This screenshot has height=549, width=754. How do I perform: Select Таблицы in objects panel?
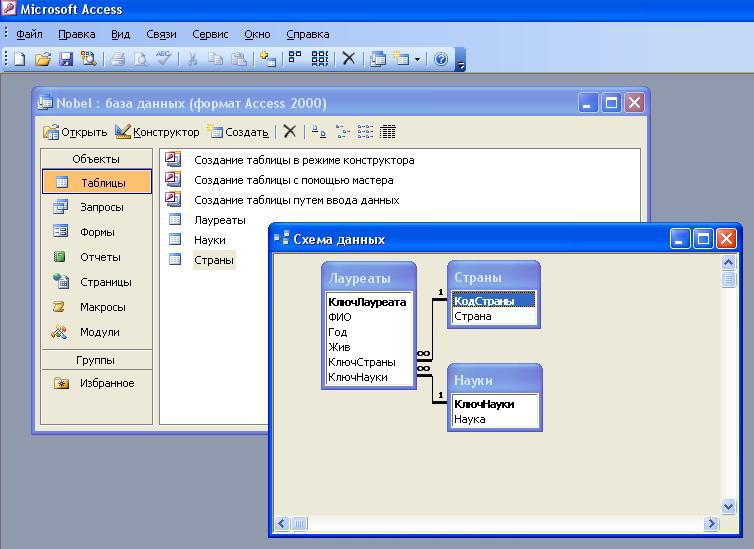(97, 182)
